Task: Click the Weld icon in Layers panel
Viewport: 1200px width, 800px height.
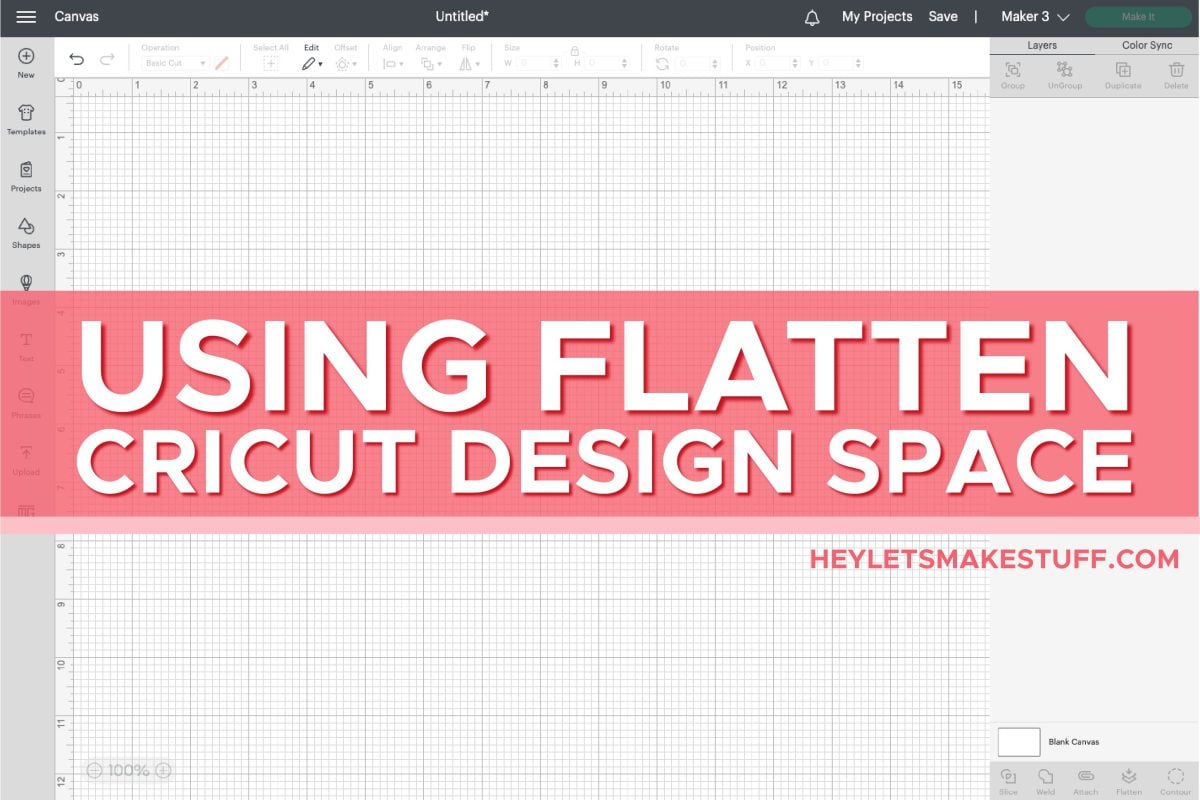Action: (x=1045, y=780)
